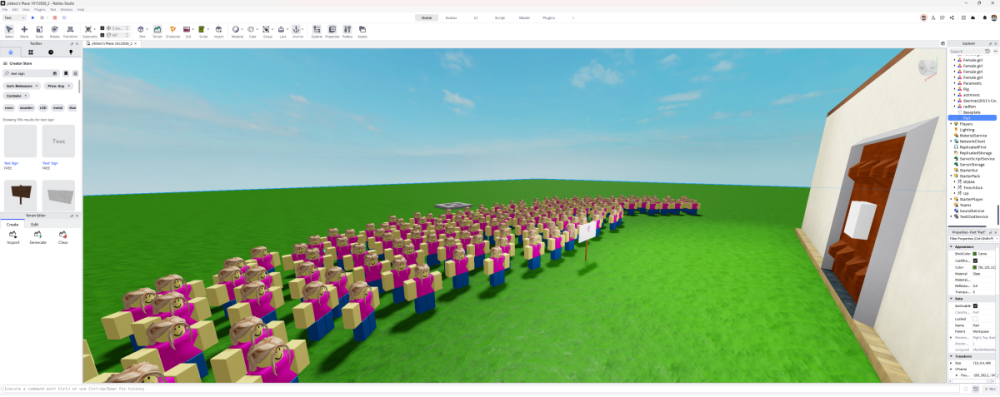Click Generate in Terrain Editor
1000x397 pixels.
38,238
